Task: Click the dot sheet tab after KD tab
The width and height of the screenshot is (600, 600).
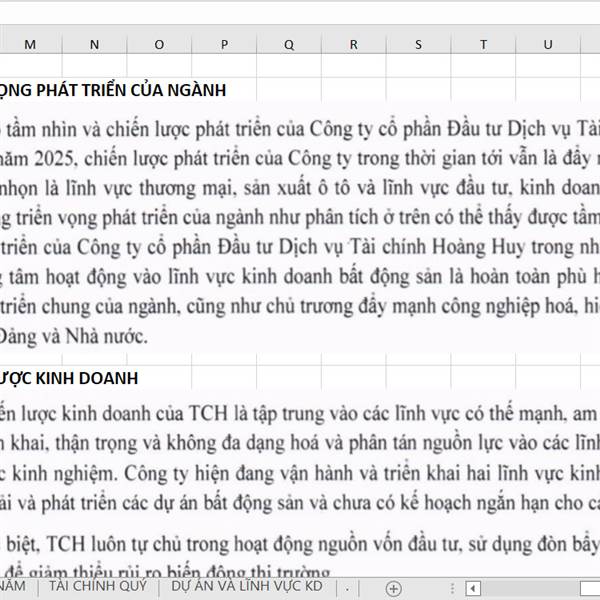Action: [x=347, y=587]
